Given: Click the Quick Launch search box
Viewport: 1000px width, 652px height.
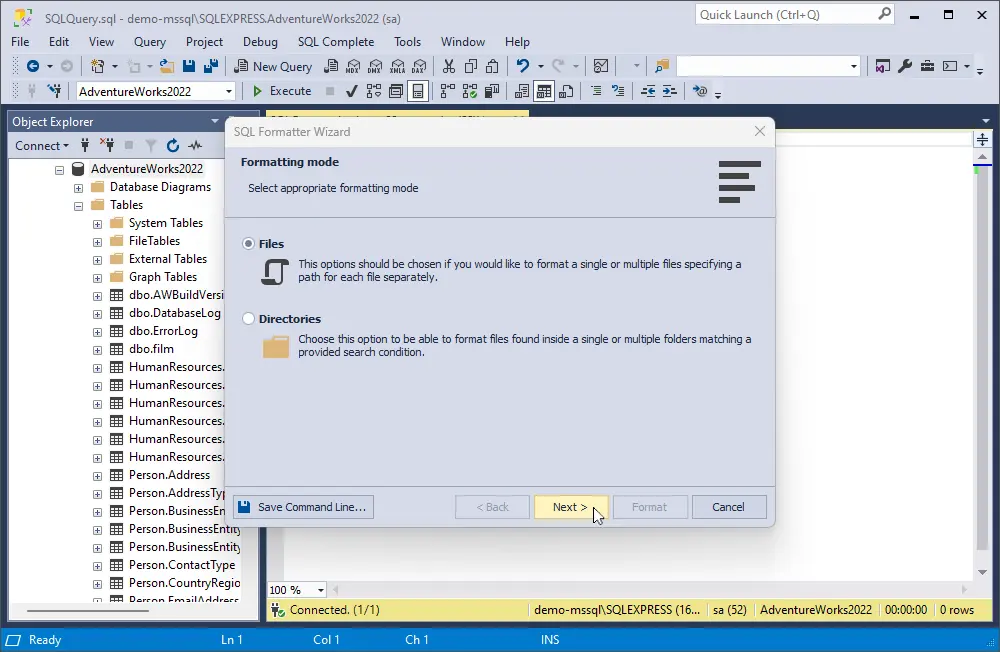Looking at the screenshot, I should [x=788, y=15].
